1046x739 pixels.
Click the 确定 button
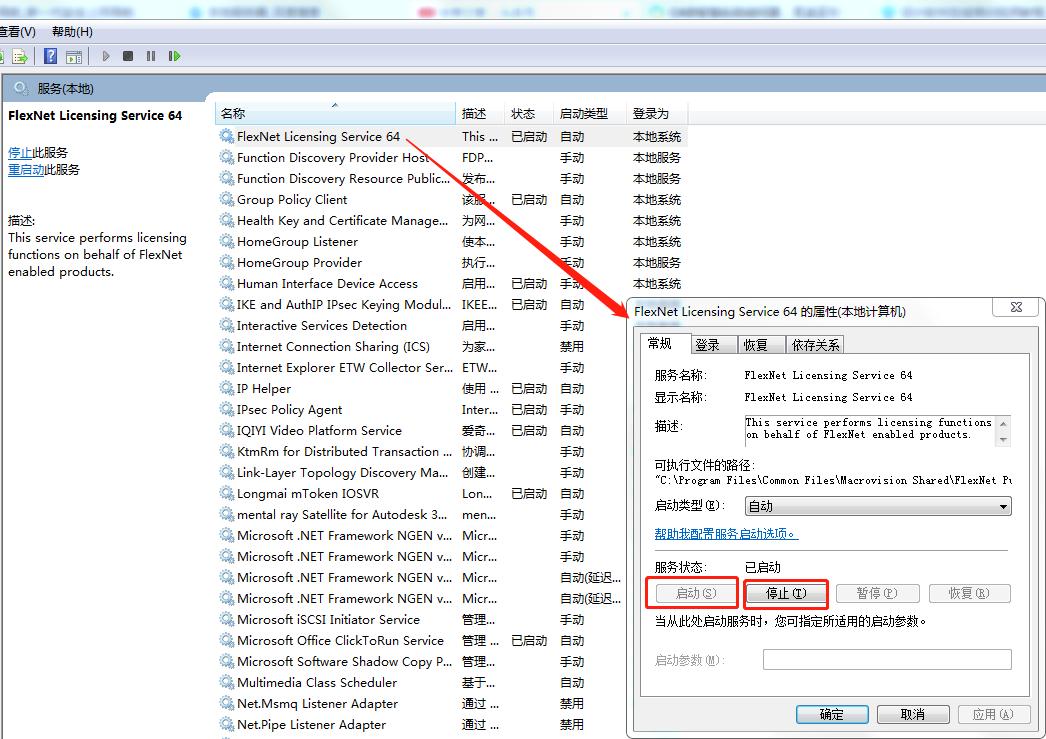tap(831, 714)
